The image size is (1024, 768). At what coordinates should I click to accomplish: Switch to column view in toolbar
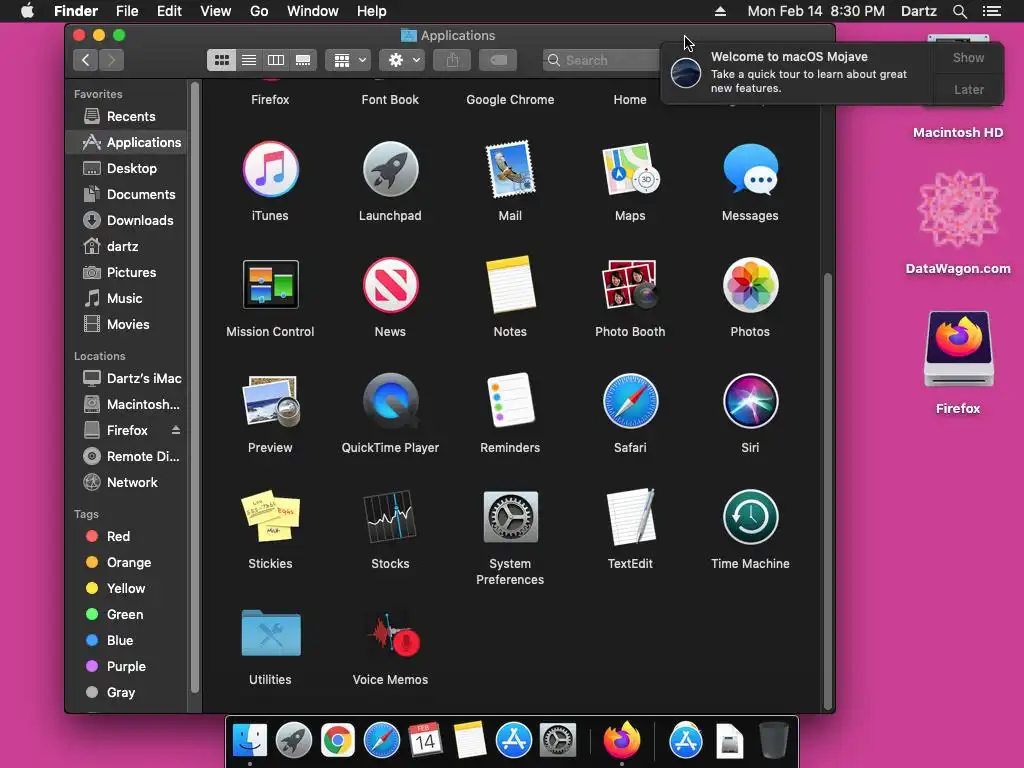pos(276,60)
